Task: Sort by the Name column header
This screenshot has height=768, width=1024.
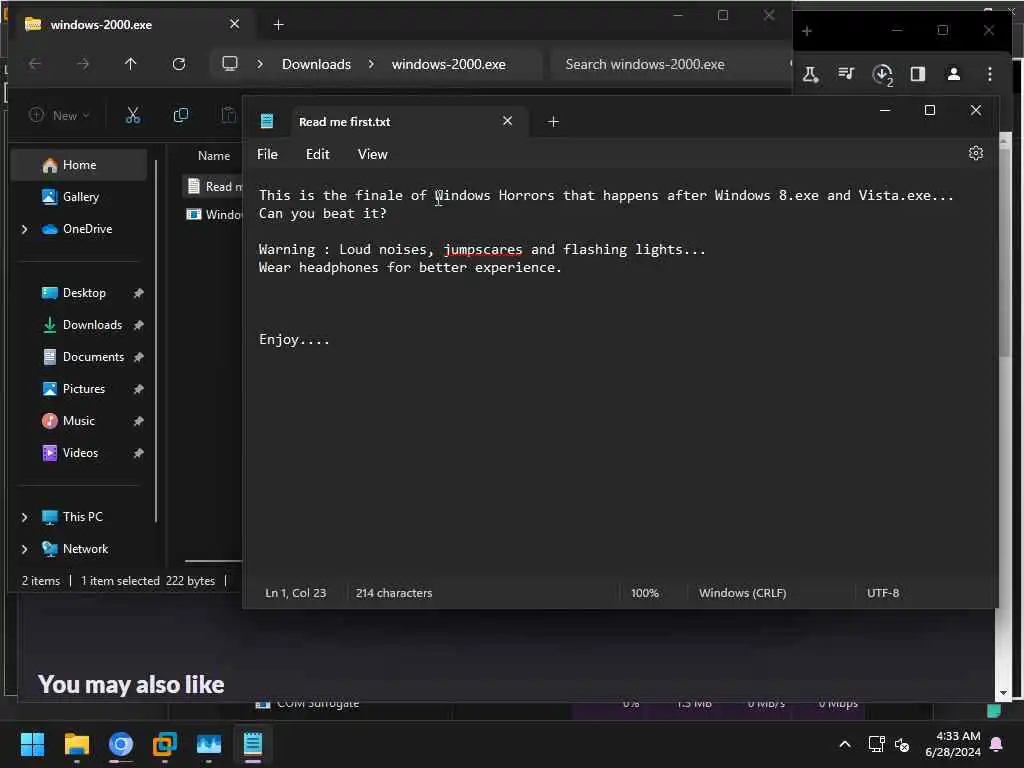Action: click(214, 156)
